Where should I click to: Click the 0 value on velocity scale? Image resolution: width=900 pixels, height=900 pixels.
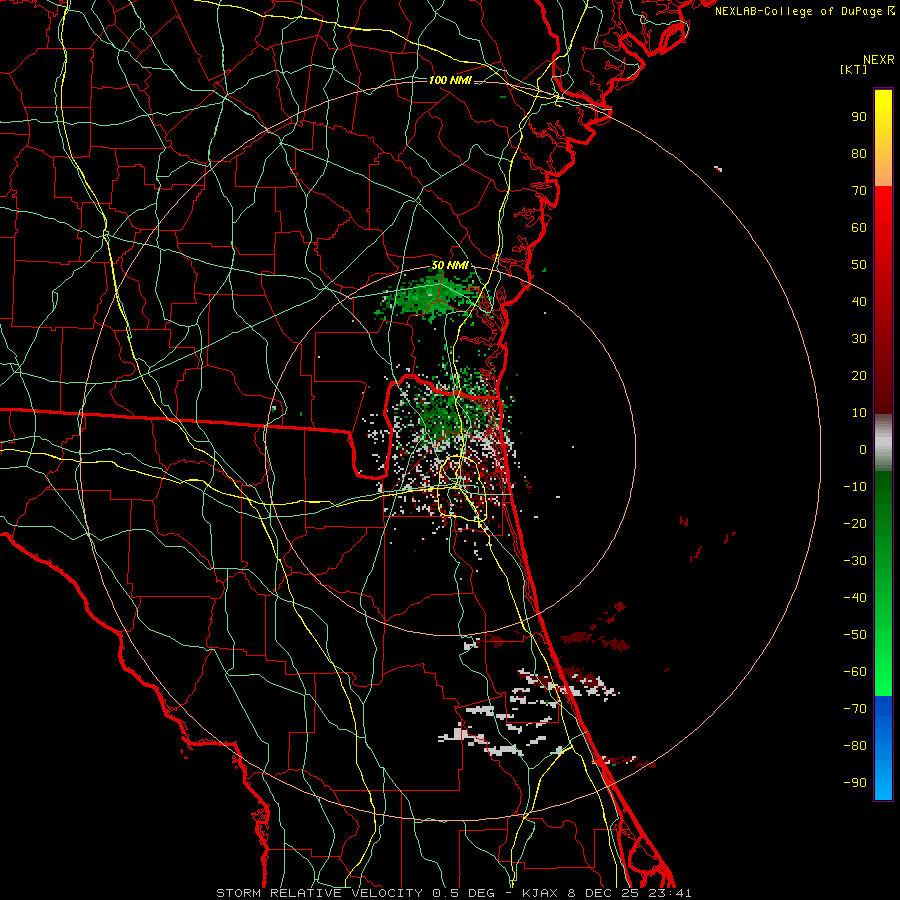pos(863,450)
